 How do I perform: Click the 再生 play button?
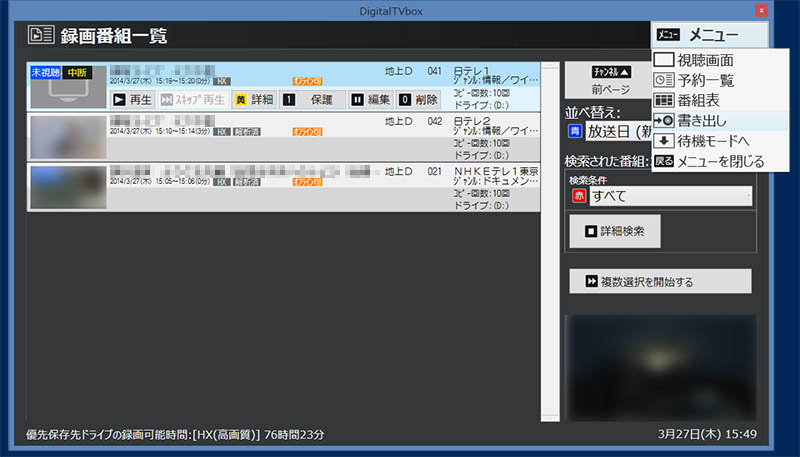point(131,100)
